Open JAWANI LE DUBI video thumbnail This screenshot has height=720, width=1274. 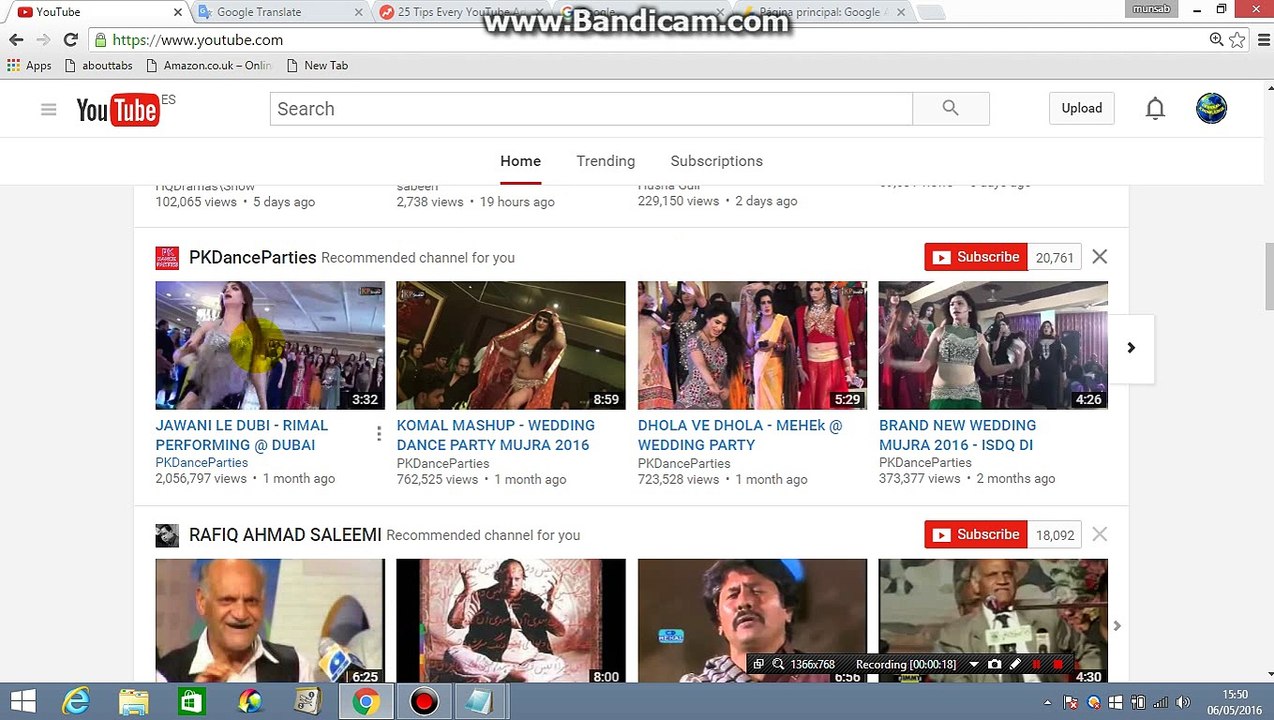click(270, 345)
